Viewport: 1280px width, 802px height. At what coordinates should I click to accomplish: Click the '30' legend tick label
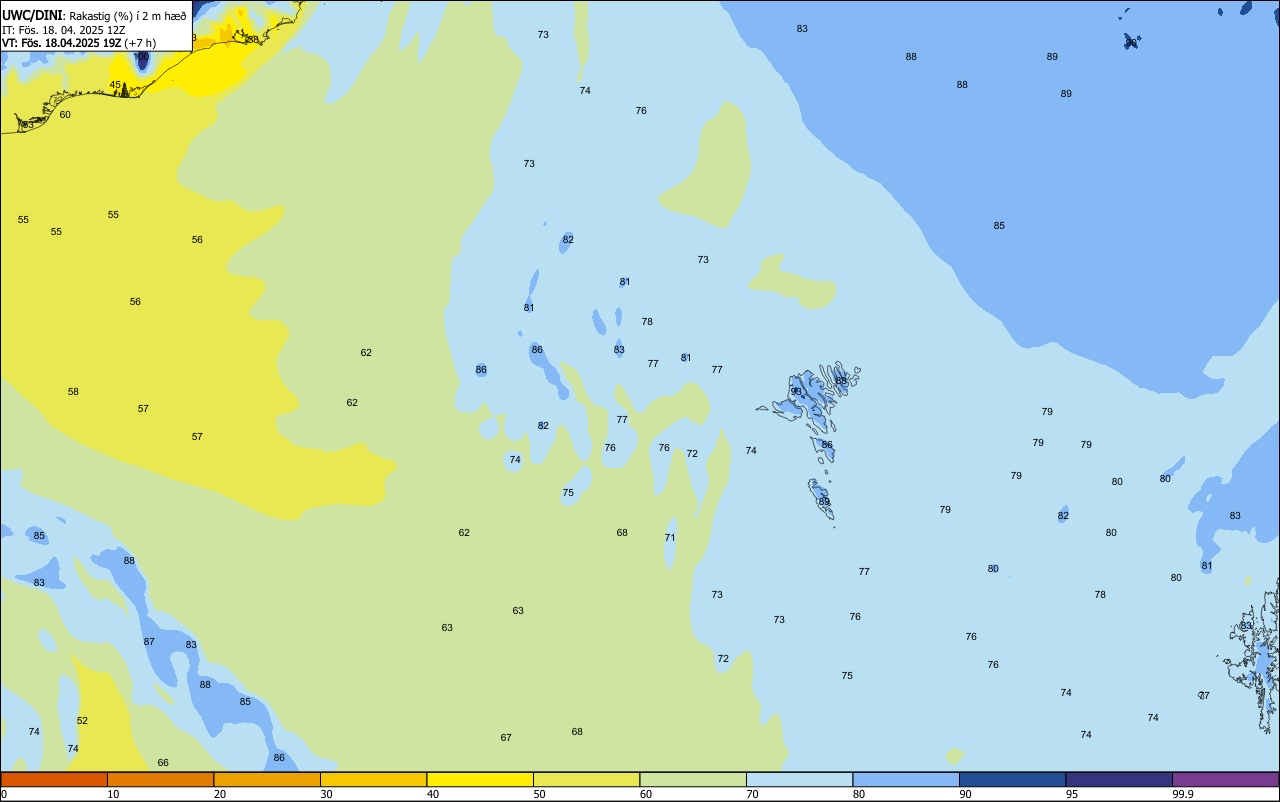point(327,794)
